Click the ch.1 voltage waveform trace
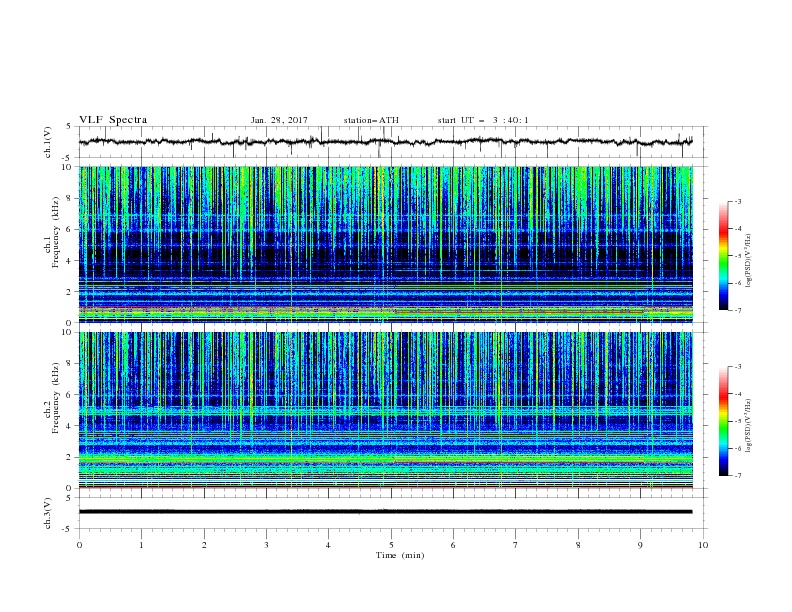The width and height of the screenshot is (792, 612). coord(385,142)
